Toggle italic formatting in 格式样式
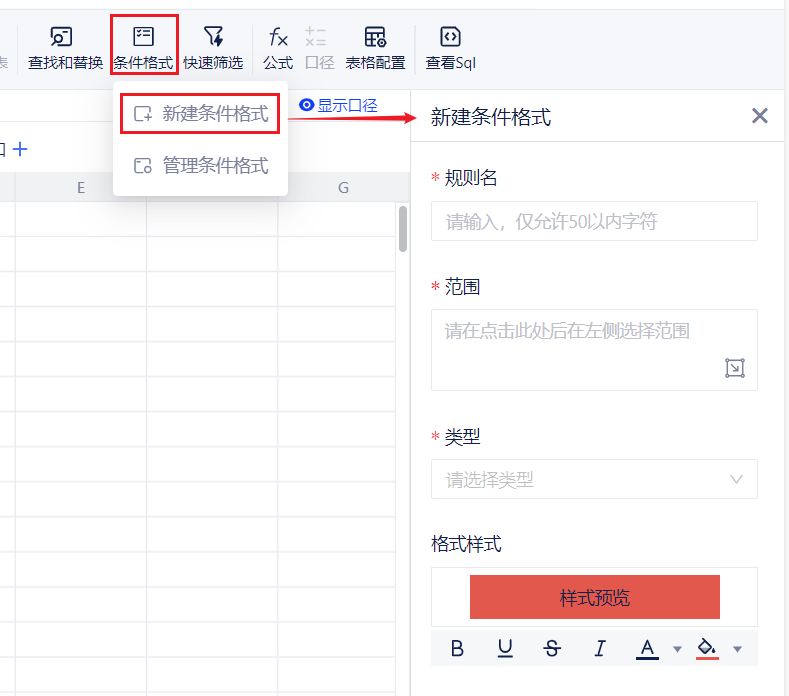Screen dimensions: 789x696 600,649
